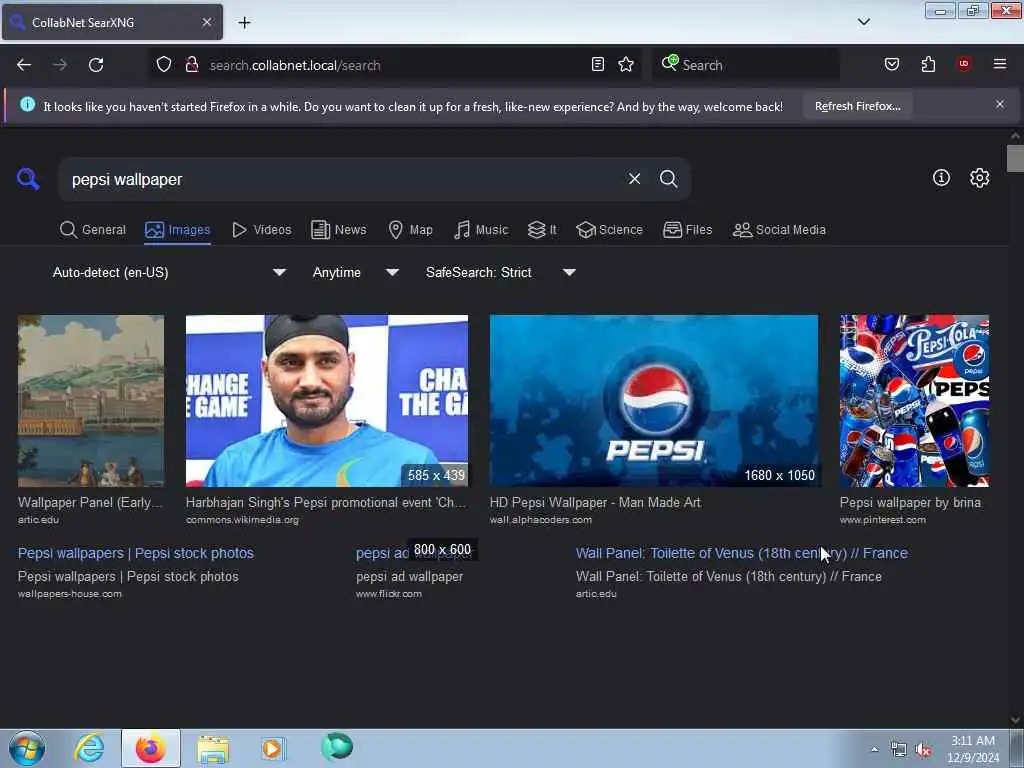
Task: Switch to the News category
Action: coord(339,230)
